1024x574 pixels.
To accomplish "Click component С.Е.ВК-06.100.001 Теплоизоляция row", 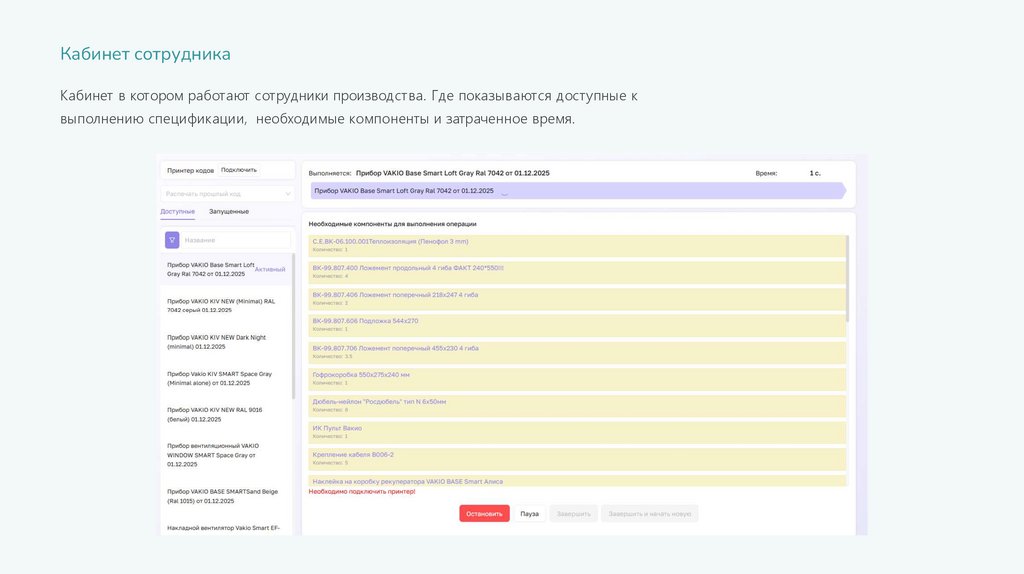I will coord(577,246).
